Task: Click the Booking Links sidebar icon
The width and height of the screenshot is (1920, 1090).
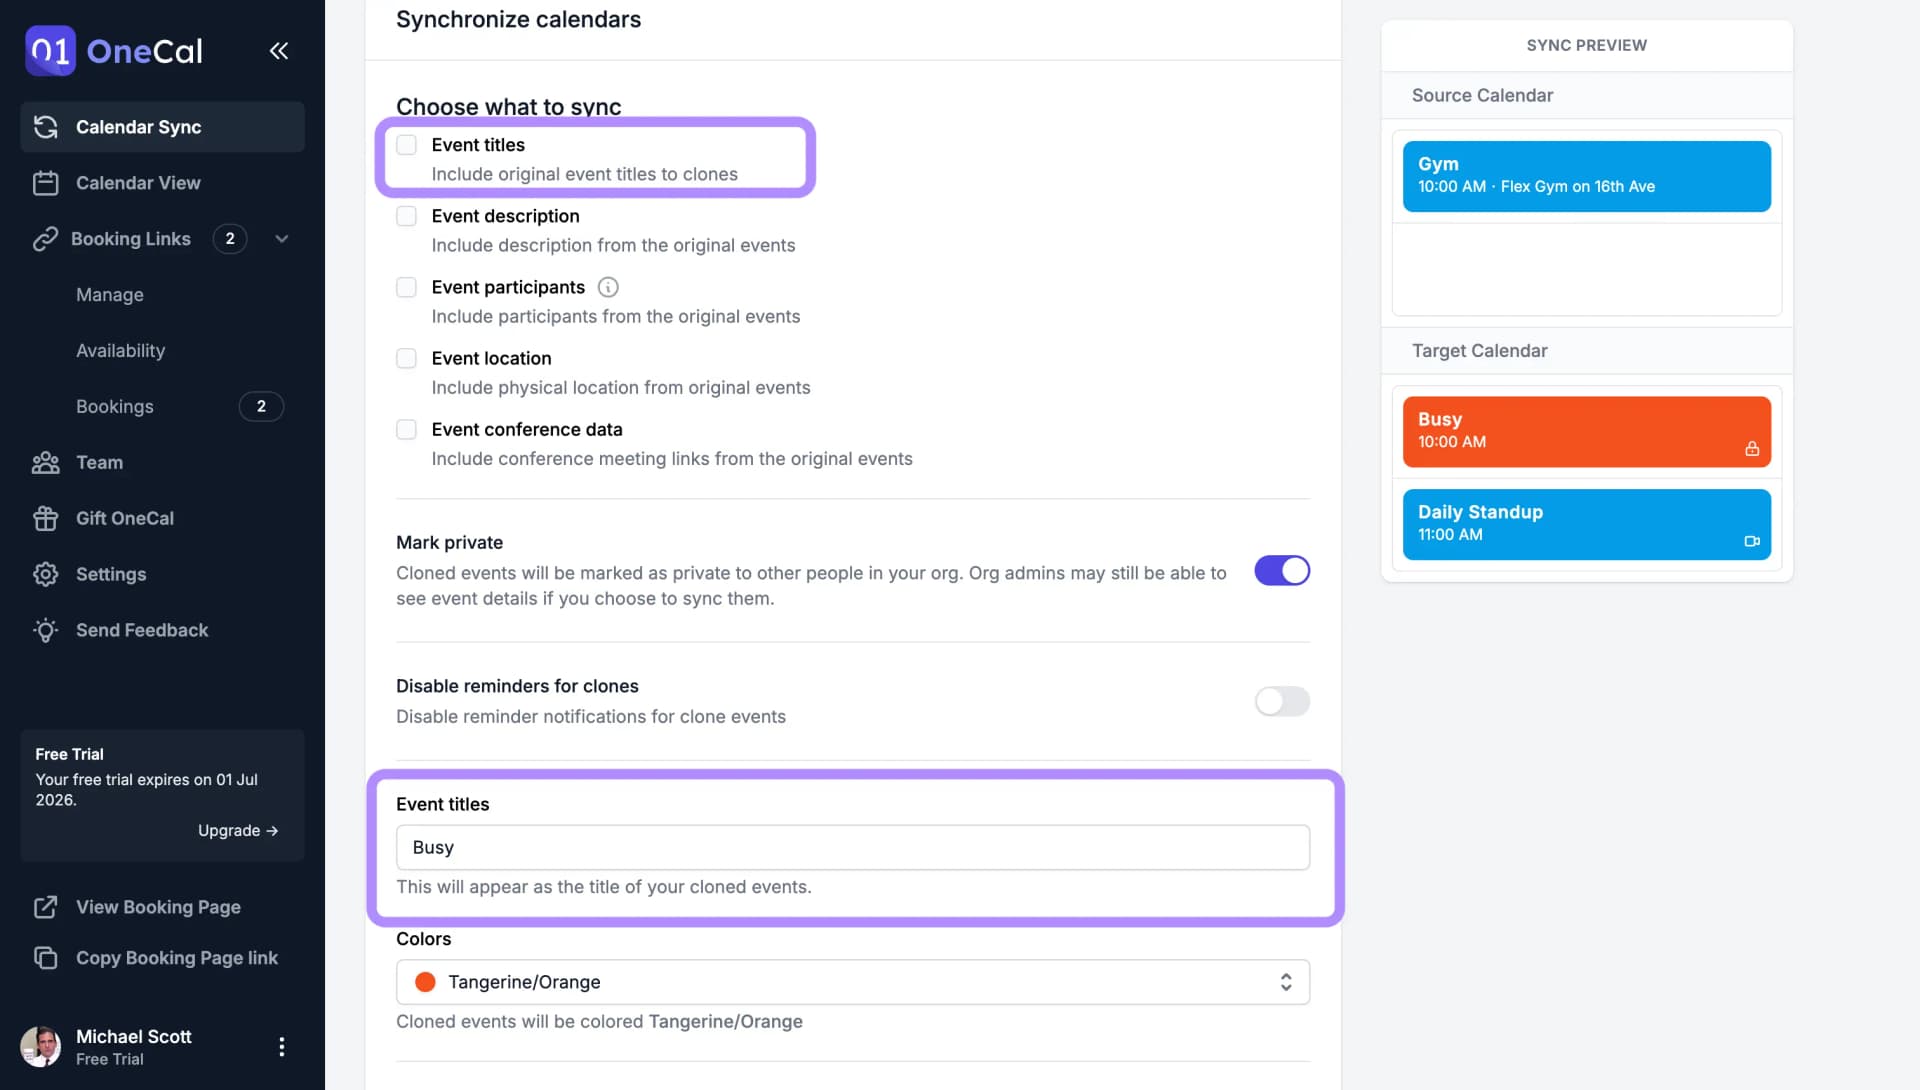Action: pos(44,240)
